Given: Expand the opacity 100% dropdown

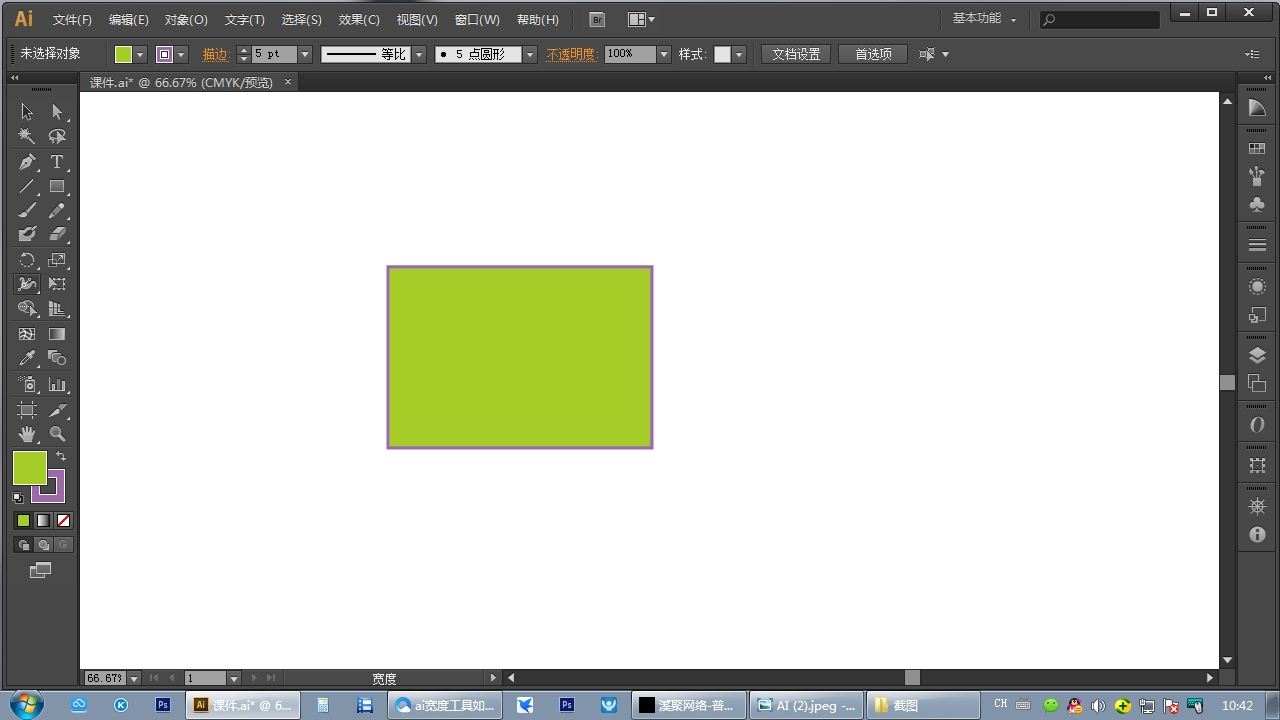Looking at the screenshot, I should pos(663,55).
